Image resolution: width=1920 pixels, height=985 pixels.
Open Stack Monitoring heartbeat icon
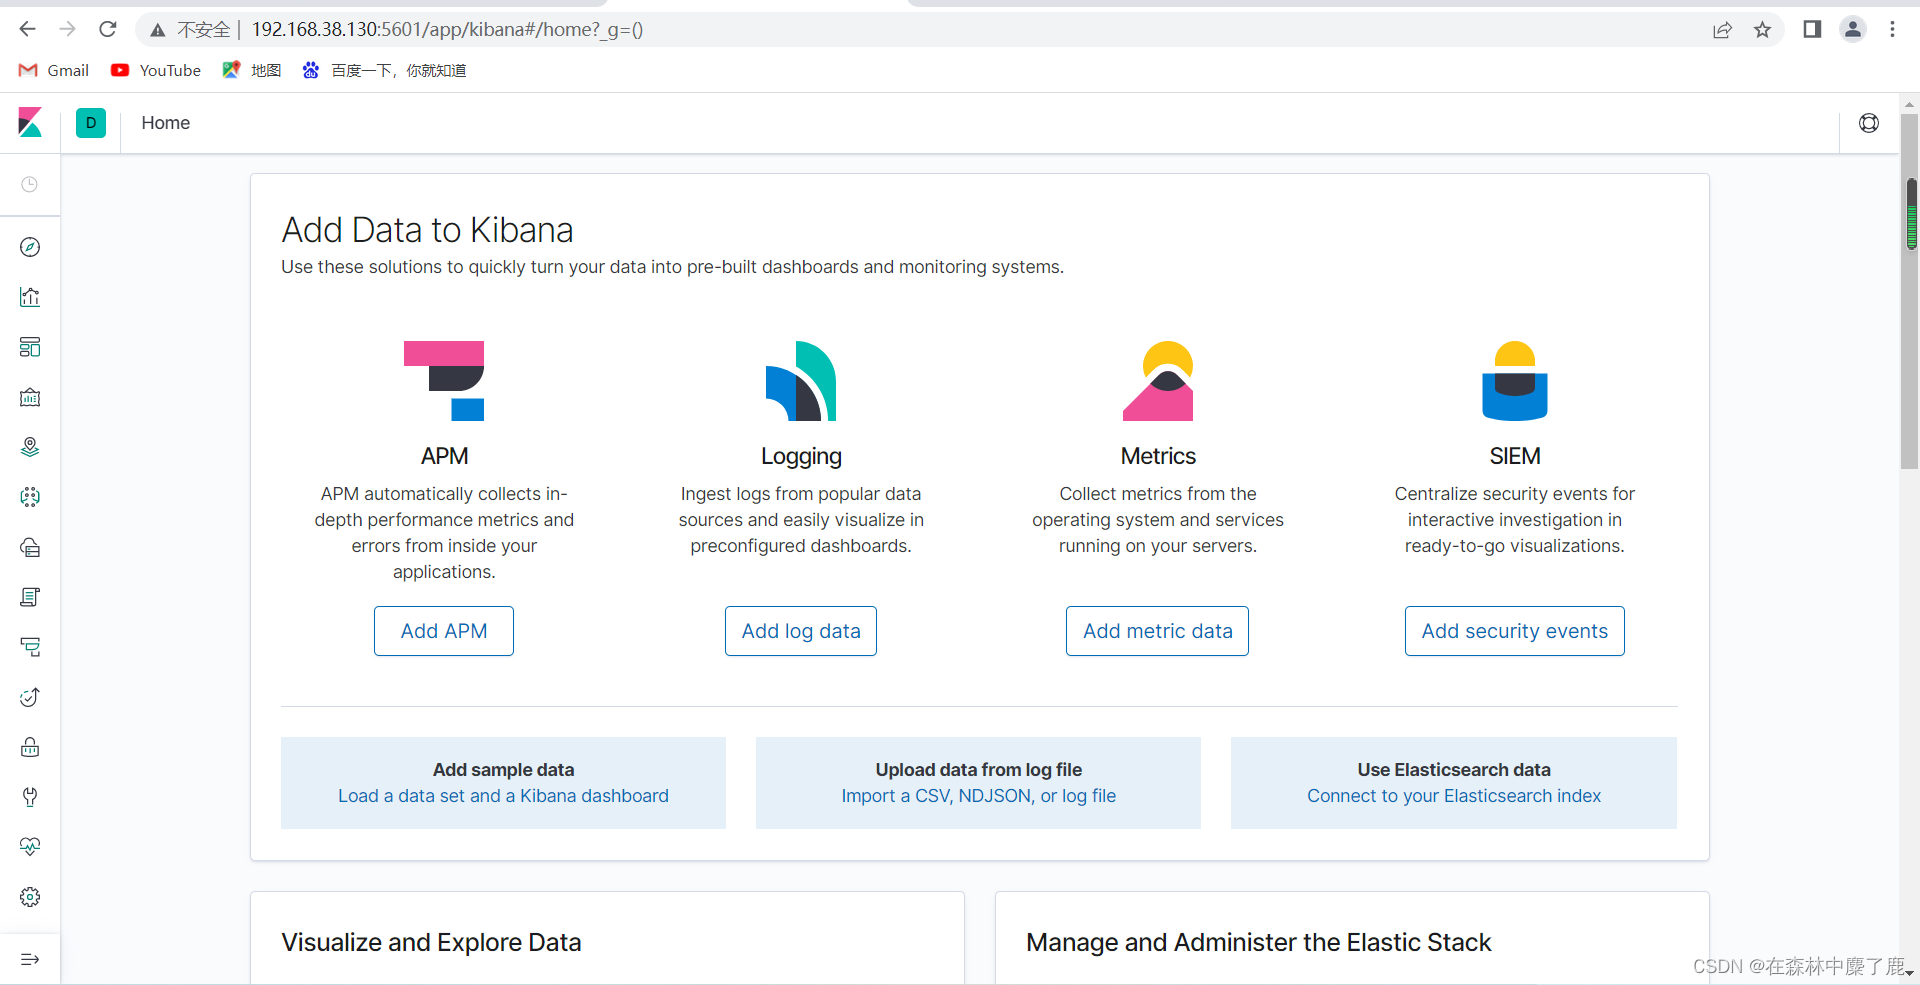pos(30,847)
